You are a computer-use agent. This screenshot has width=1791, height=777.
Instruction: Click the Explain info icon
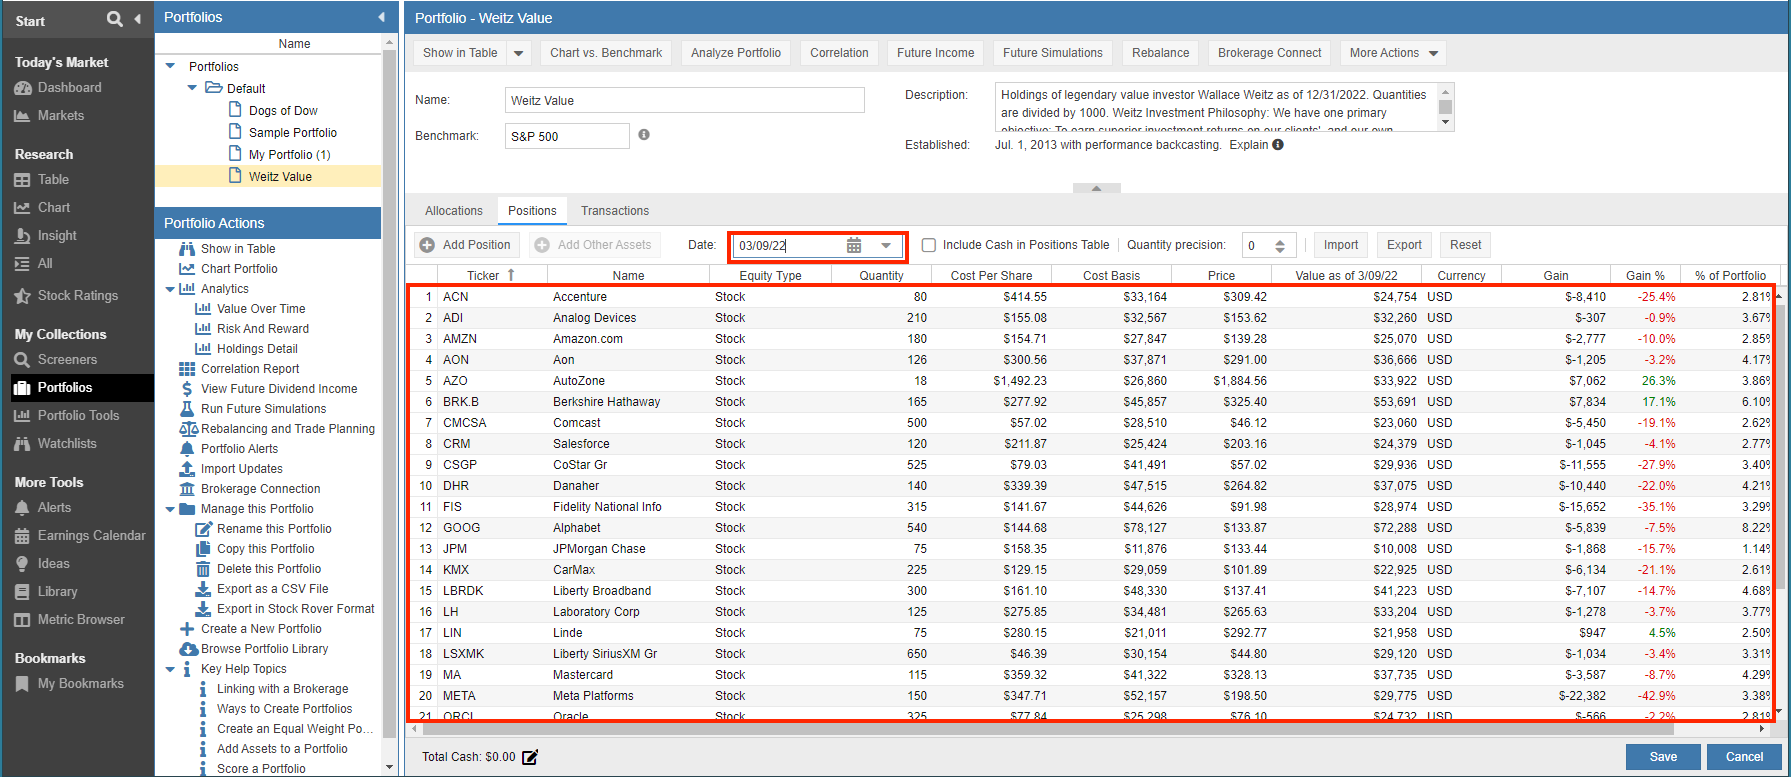coord(1278,145)
